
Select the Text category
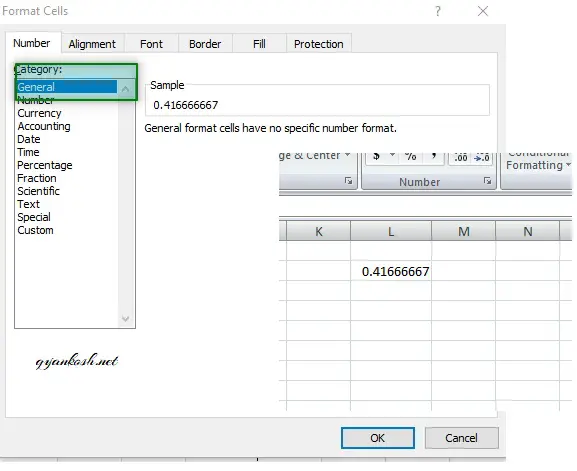coord(28,204)
